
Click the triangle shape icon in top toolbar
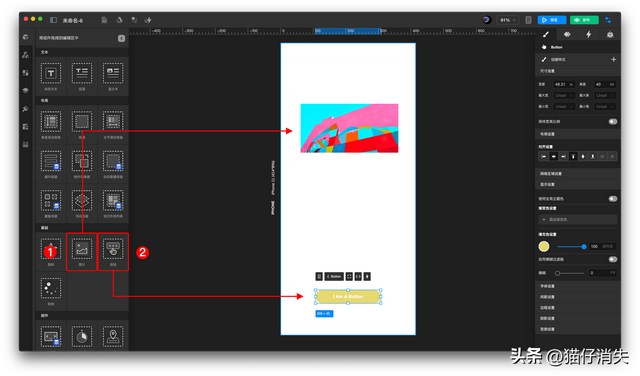tap(120, 20)
